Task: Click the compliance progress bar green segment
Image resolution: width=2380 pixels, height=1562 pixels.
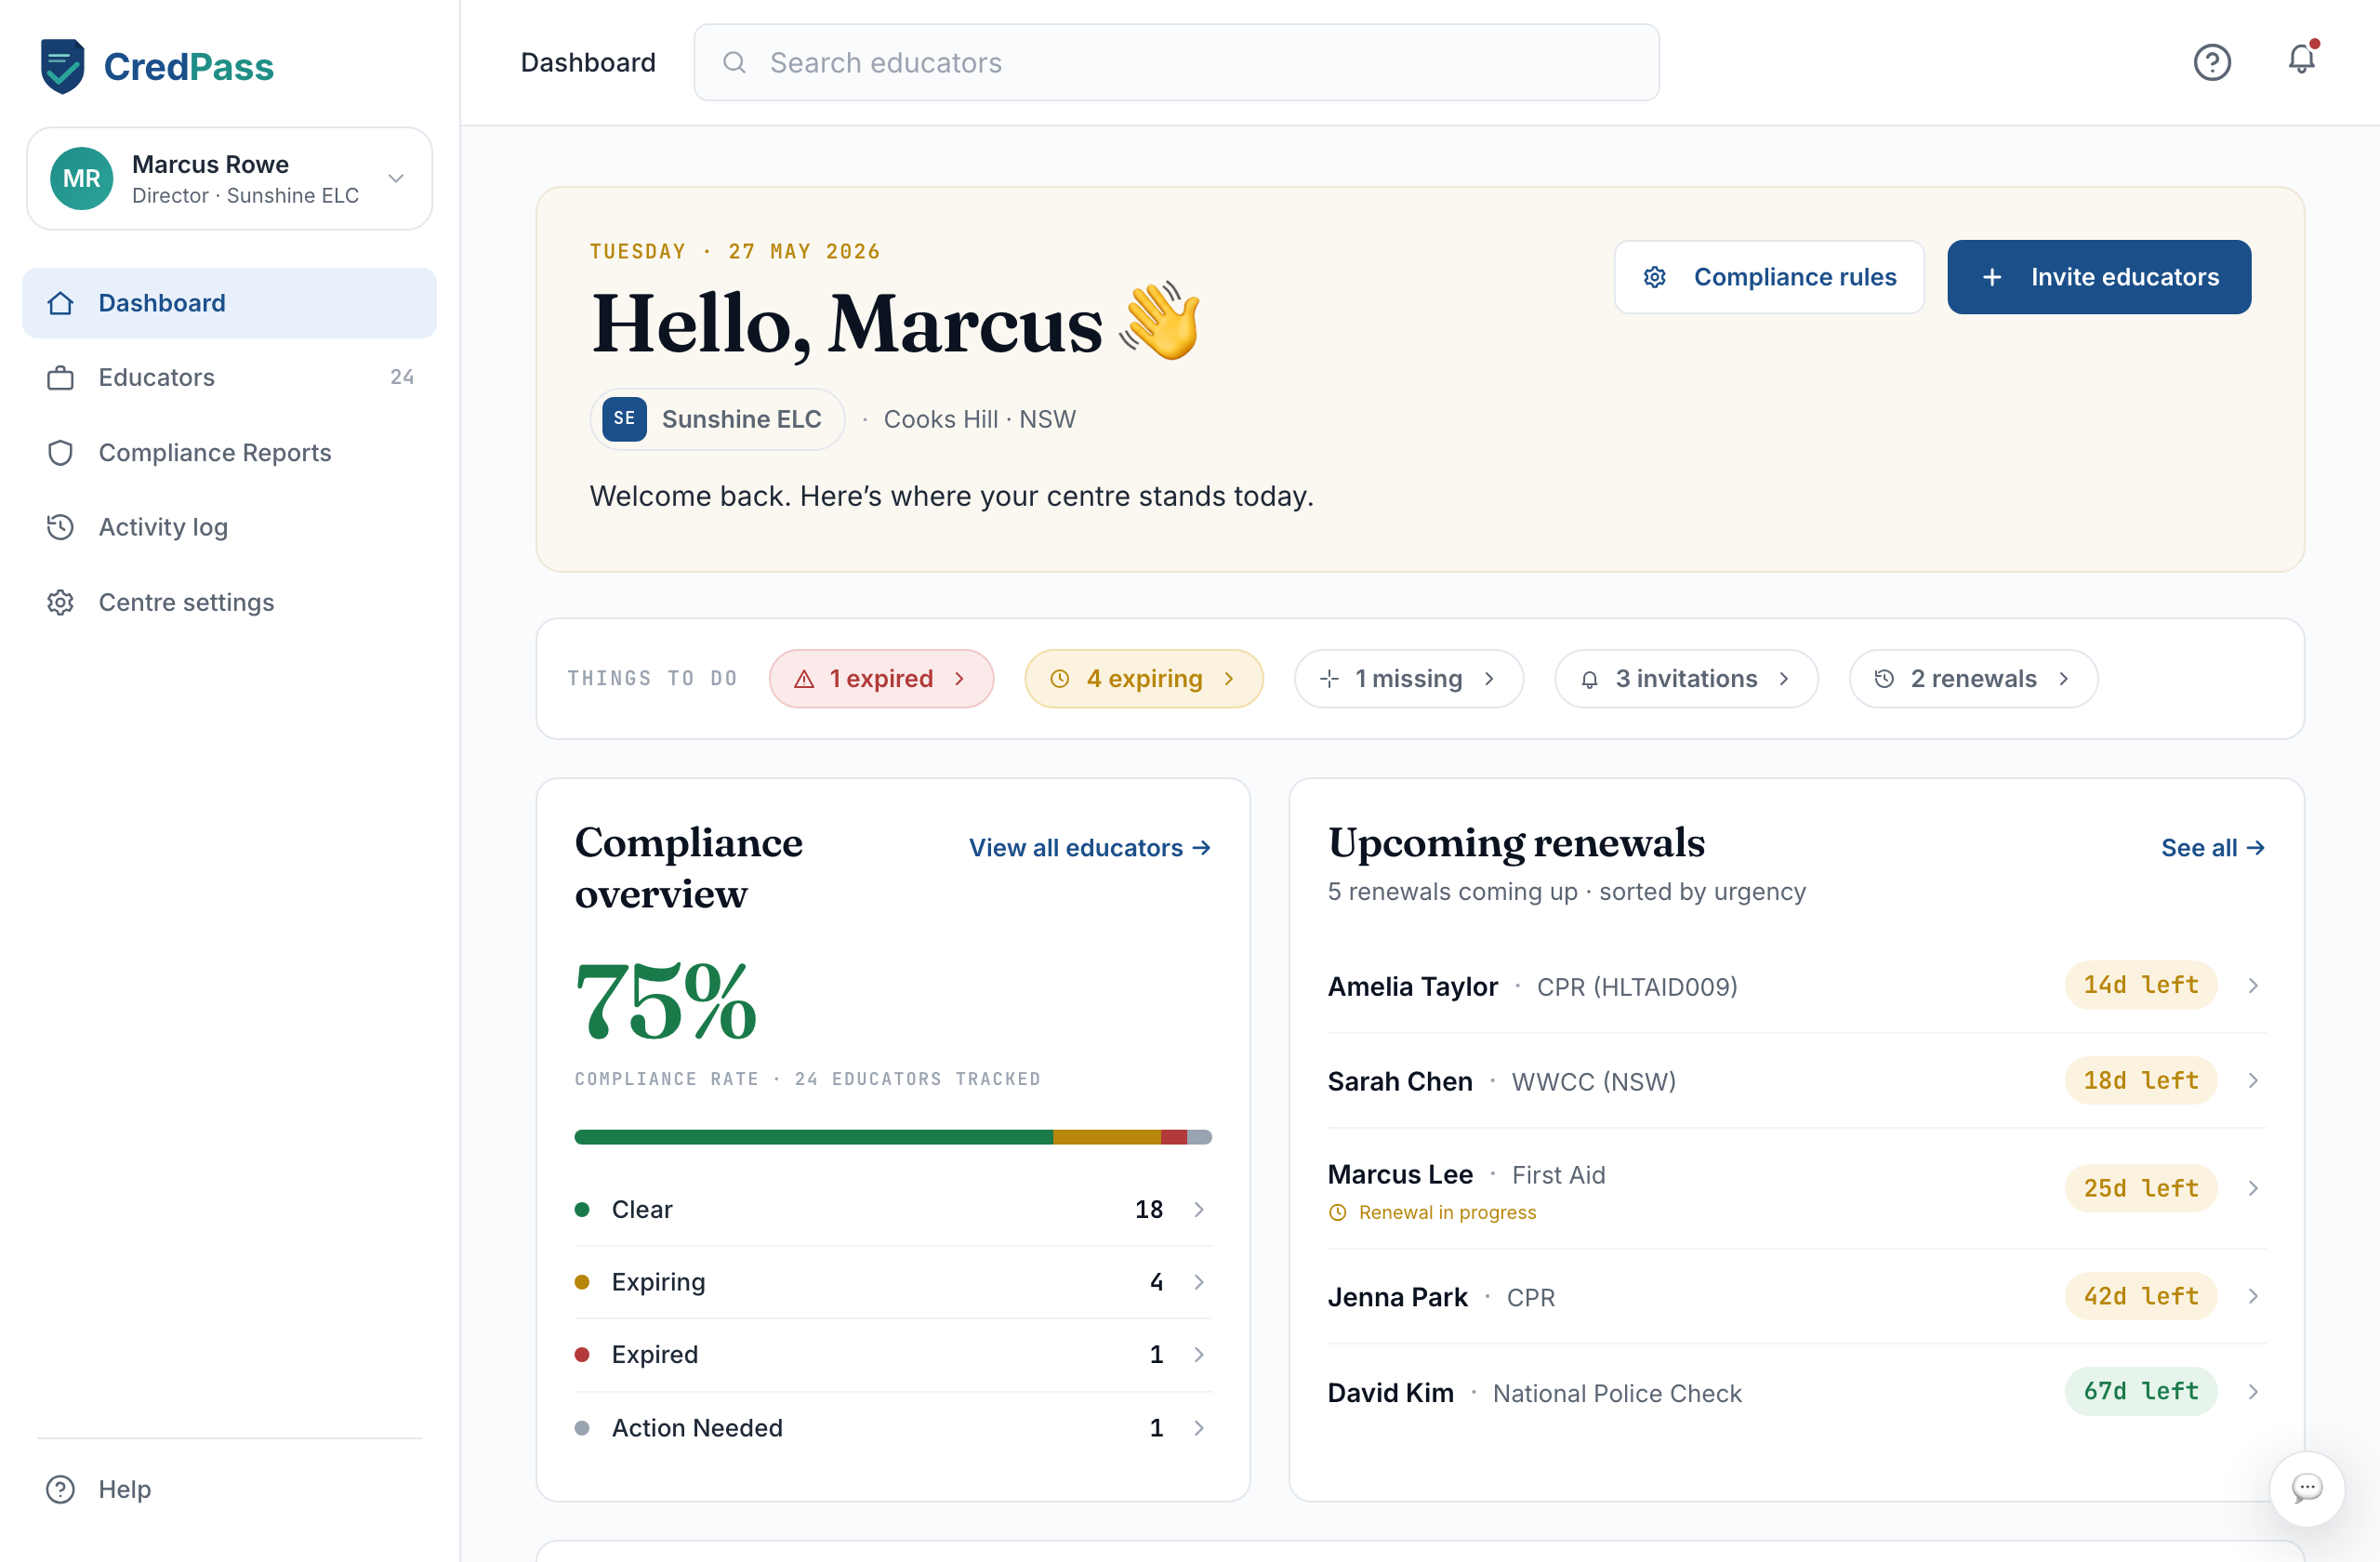Action: pyautogui.click(x=813, y=1135)
